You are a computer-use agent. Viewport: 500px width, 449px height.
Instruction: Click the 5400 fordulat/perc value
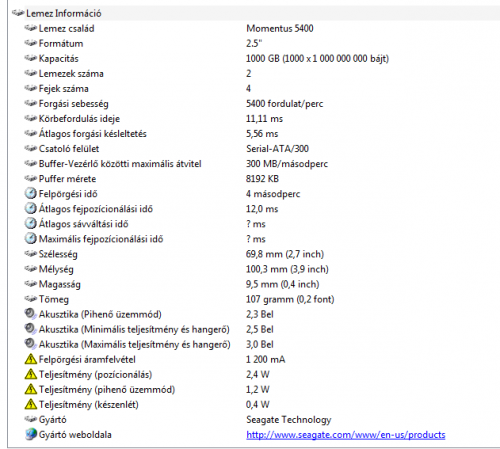[284, 104]
